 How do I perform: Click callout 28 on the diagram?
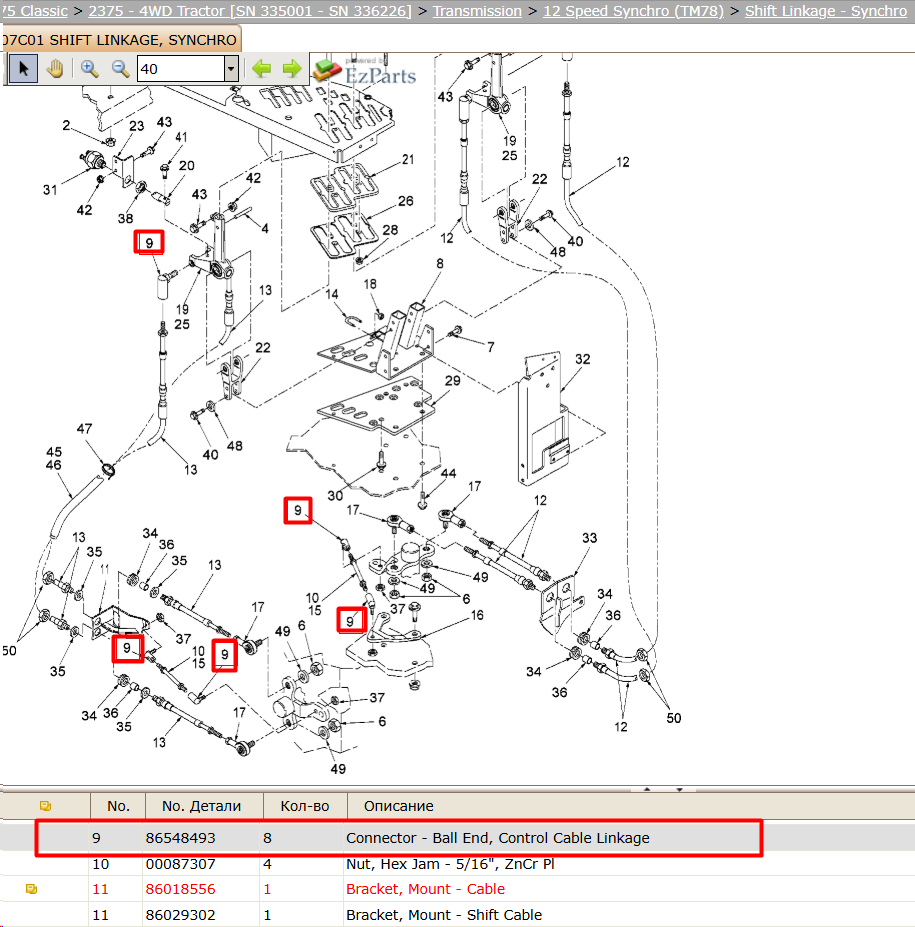pos(390,229)
